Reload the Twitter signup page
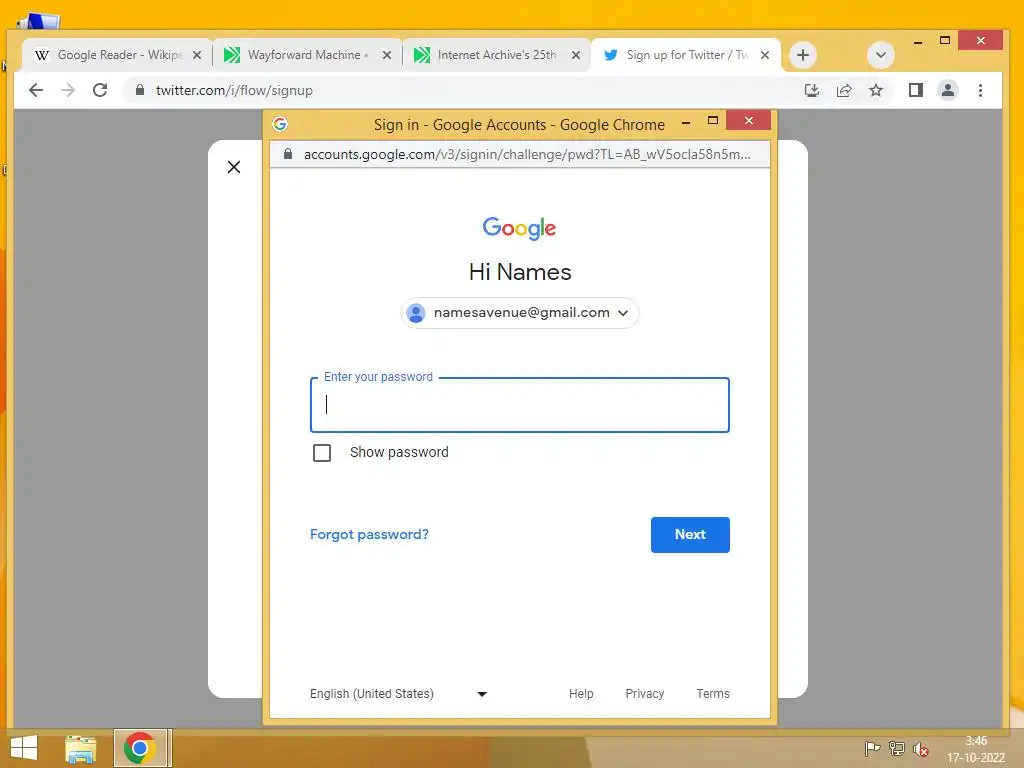The image size is (1024, 768). (x=100, y=90)
